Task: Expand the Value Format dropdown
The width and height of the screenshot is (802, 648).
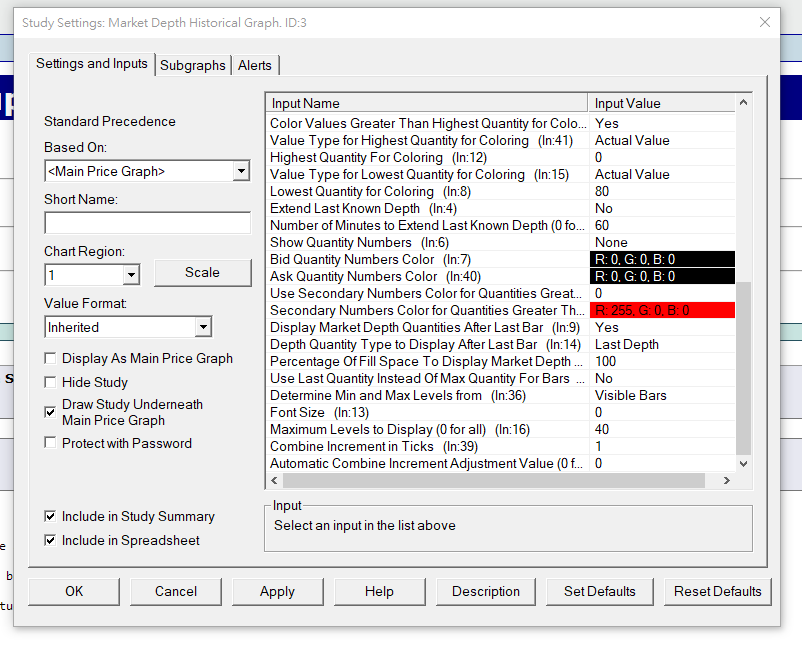Action: tap(203, 327)
